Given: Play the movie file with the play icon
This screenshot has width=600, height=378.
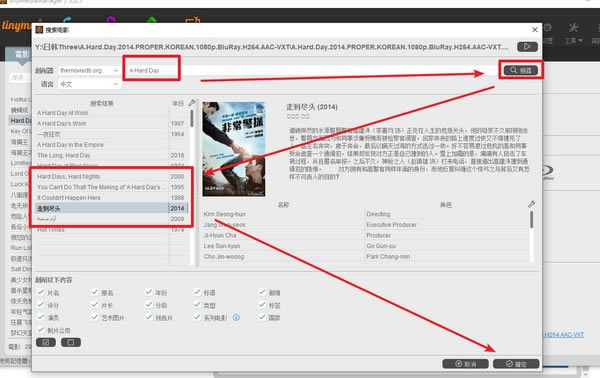Looking at the screenshot, I should [x=527, y=47].
